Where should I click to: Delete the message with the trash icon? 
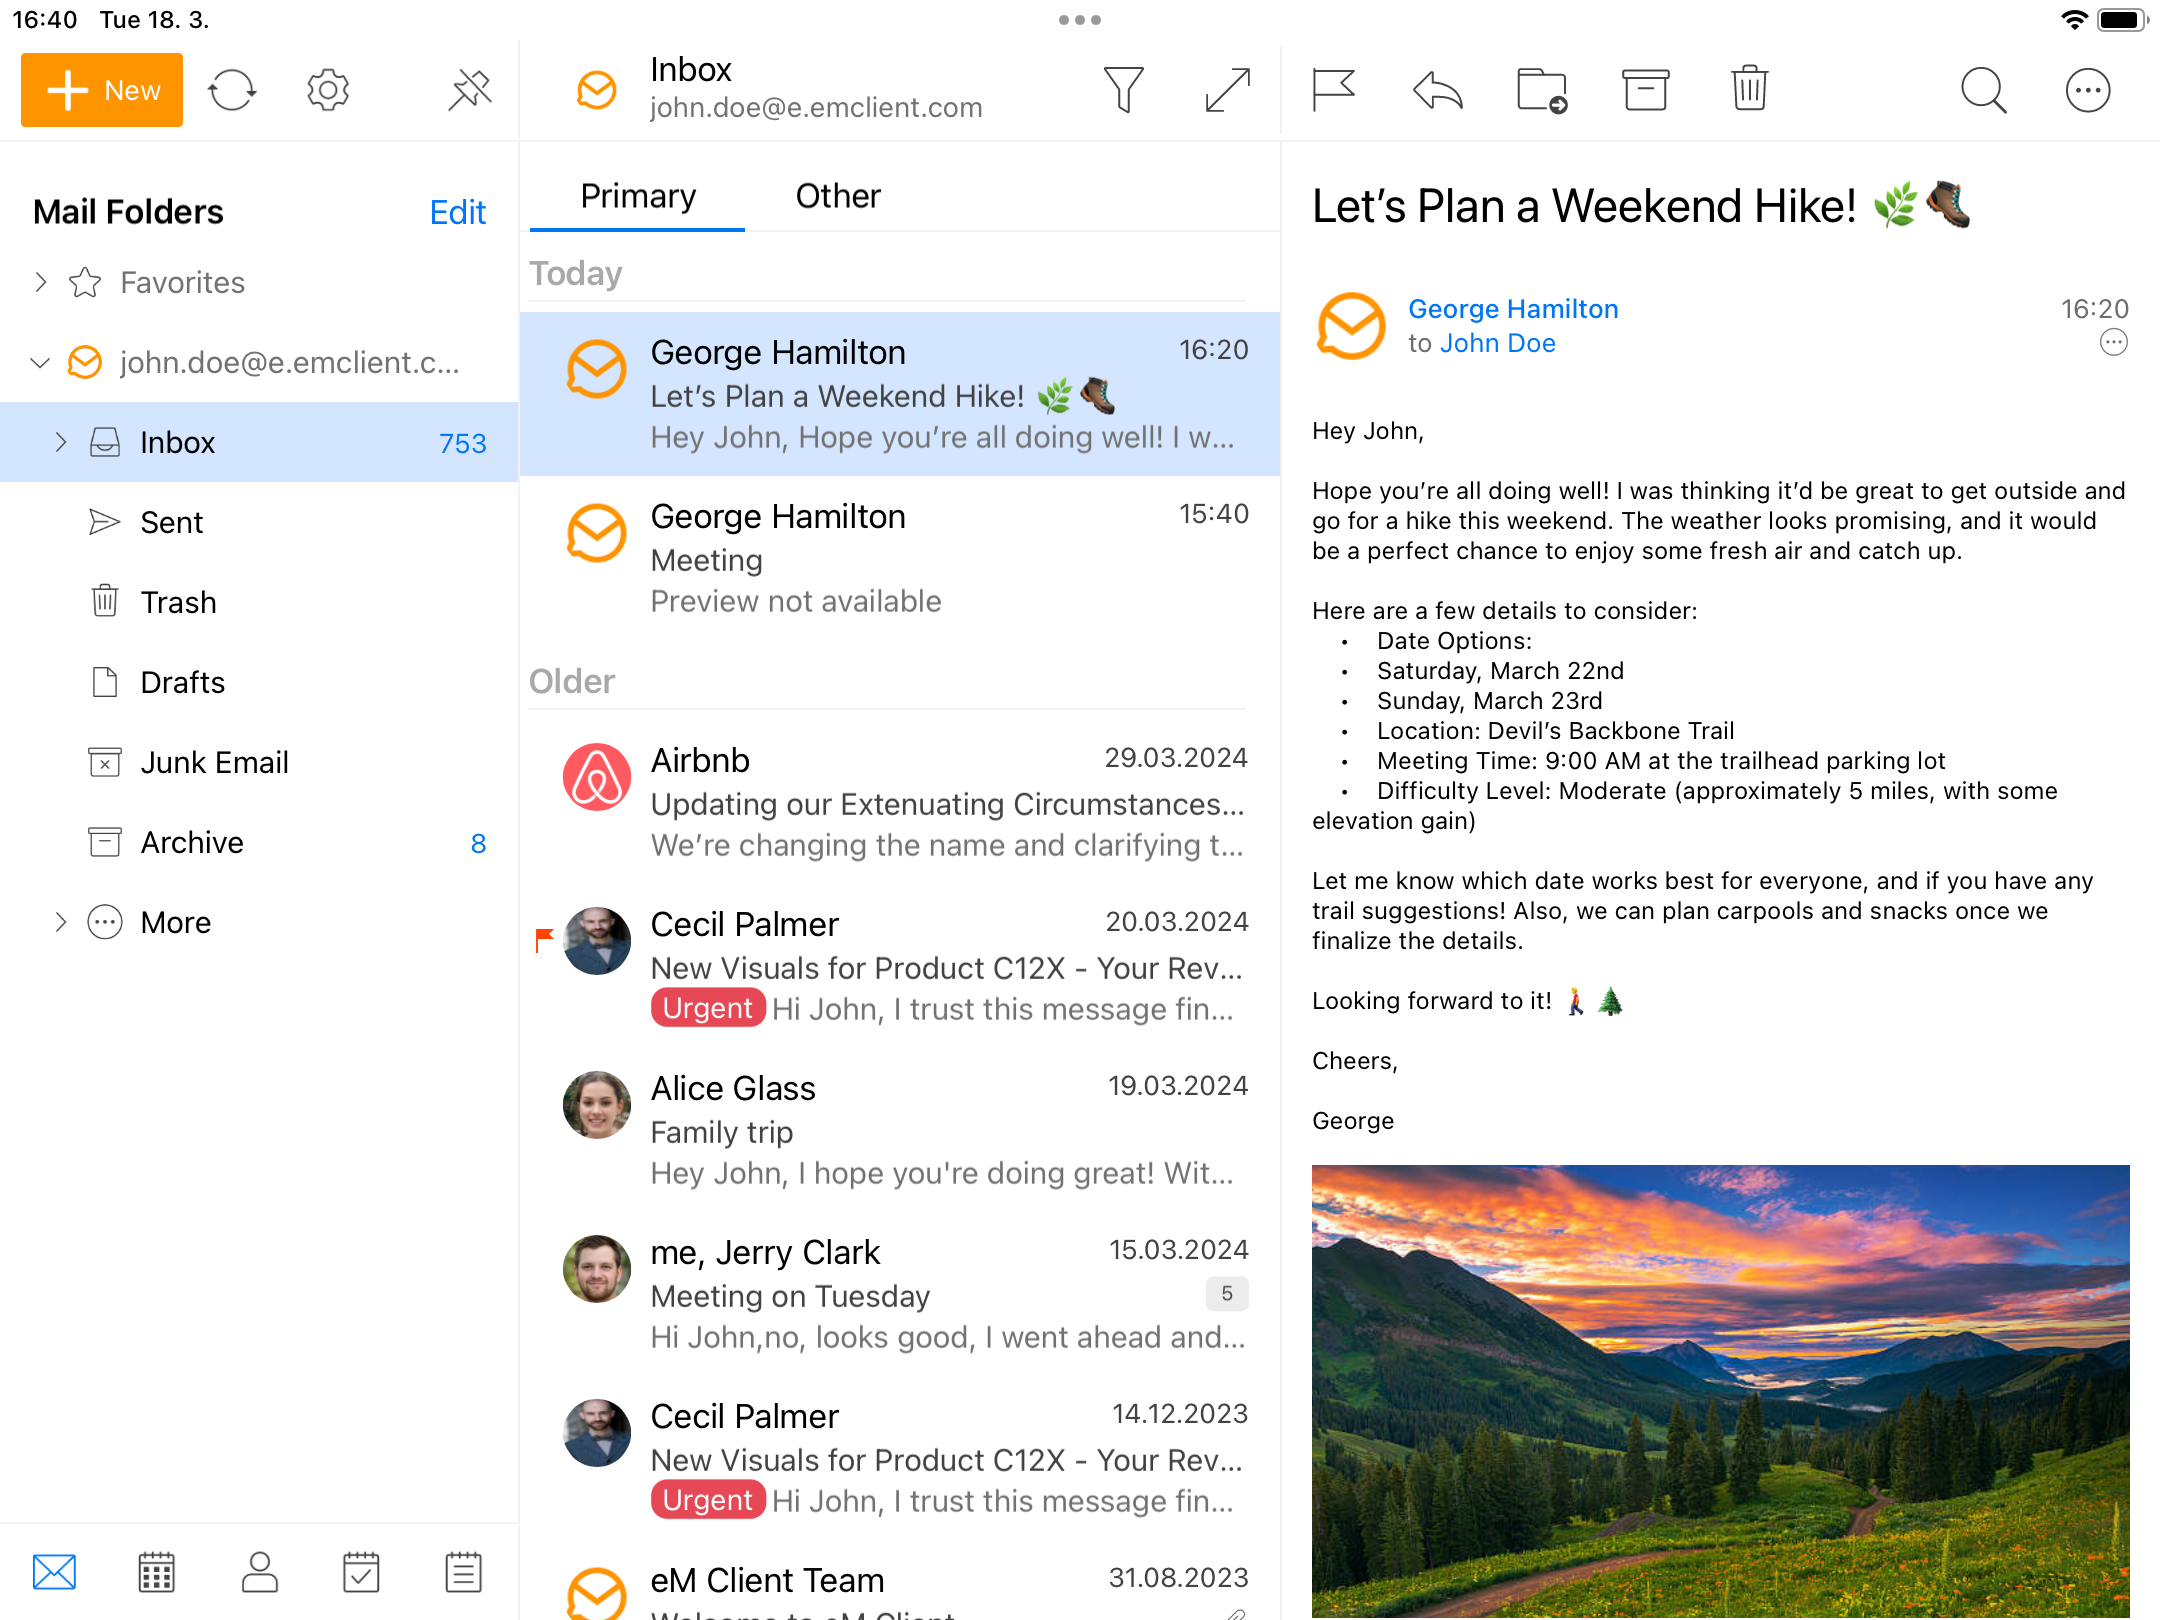[1749, 90]
